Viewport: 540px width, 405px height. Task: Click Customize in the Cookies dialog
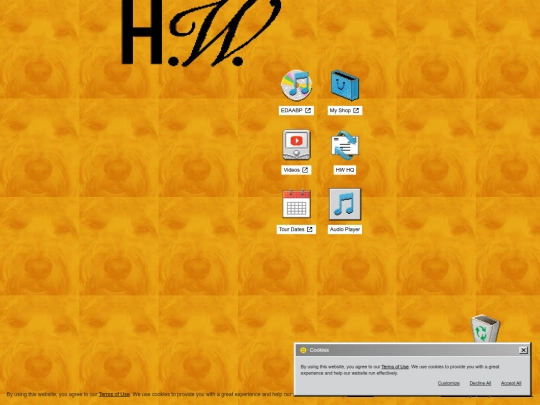click(x=448, y=383)
